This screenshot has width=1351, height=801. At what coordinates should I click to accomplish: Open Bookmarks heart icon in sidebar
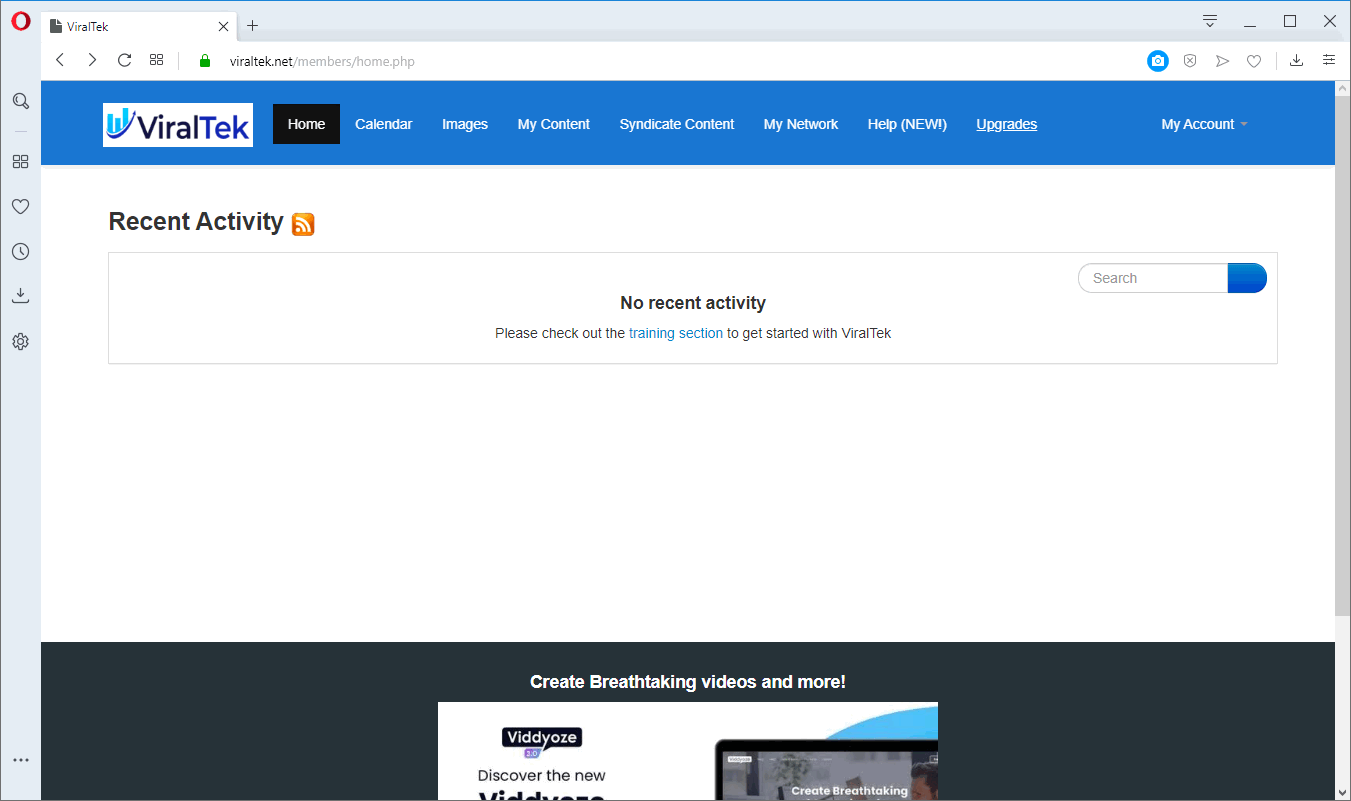coord(20,206)
